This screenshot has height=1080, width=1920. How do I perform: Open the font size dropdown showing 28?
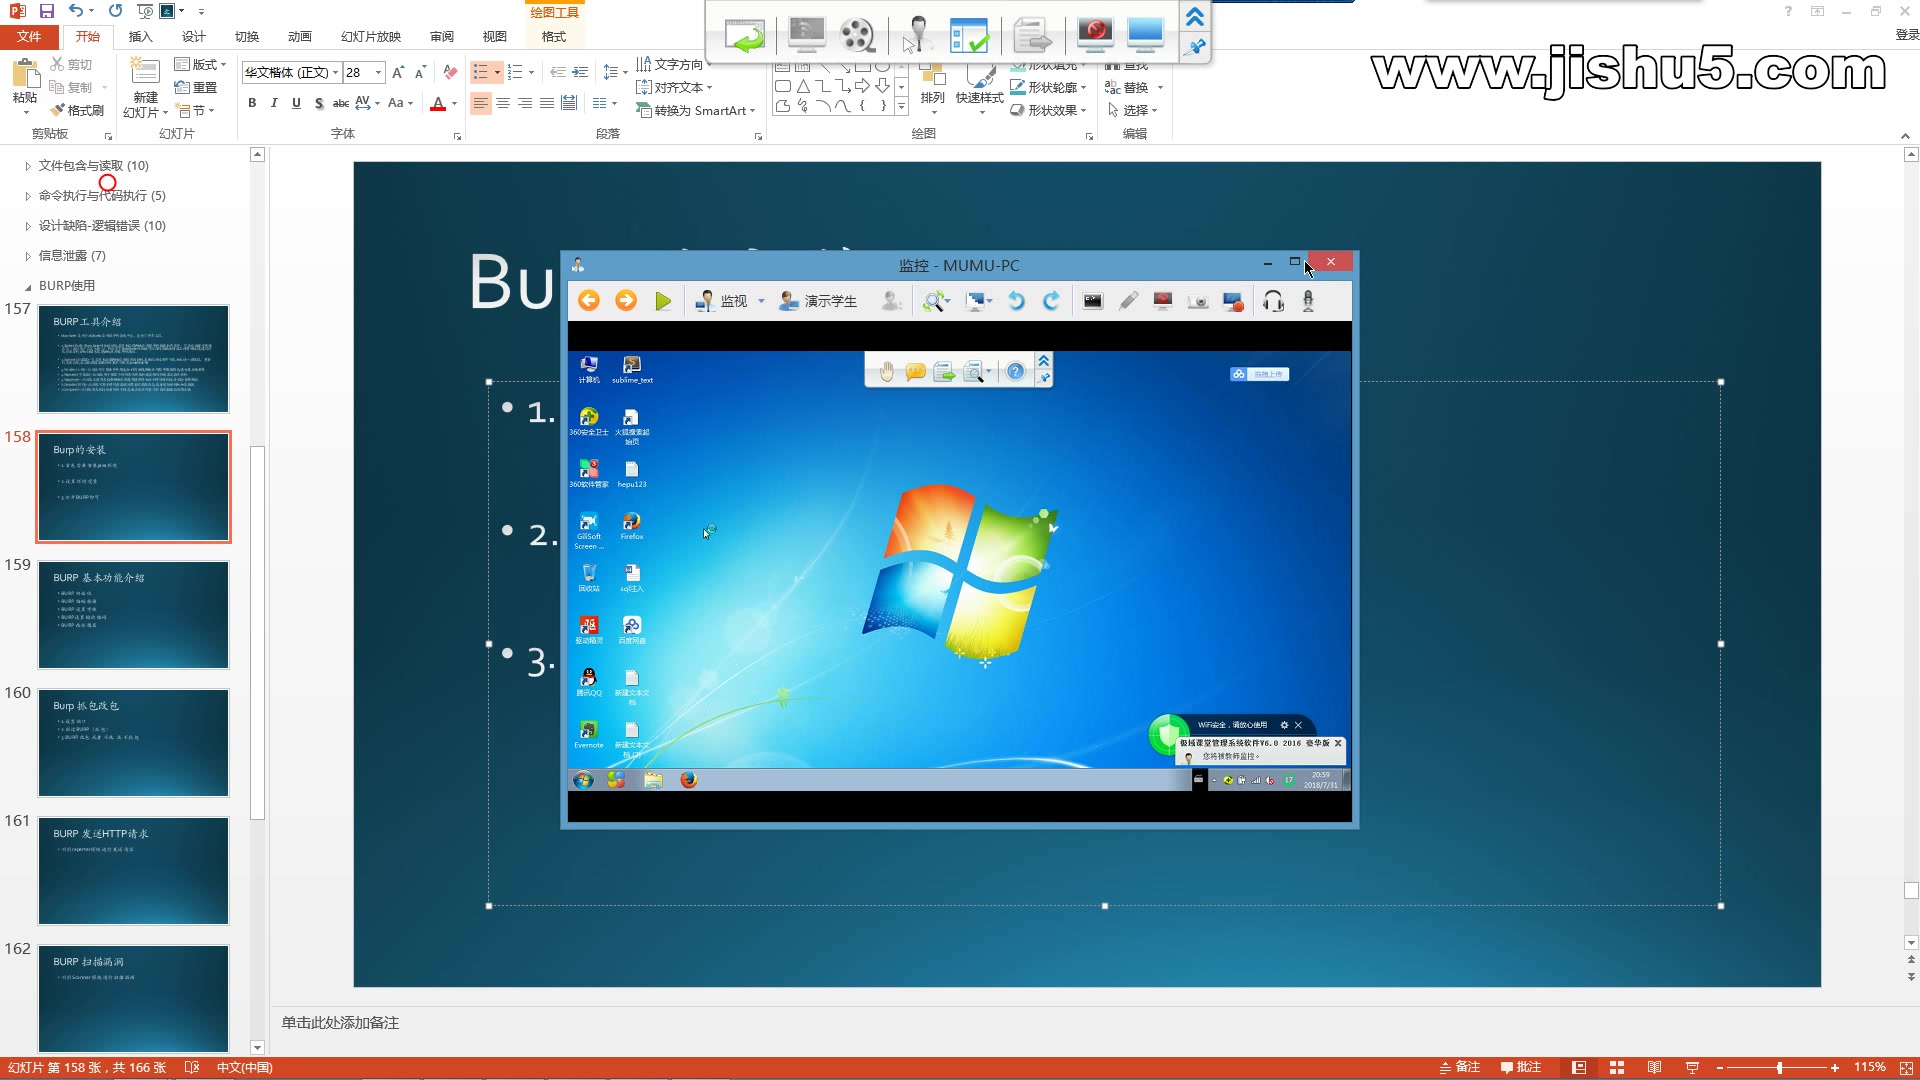pos(378,72)
